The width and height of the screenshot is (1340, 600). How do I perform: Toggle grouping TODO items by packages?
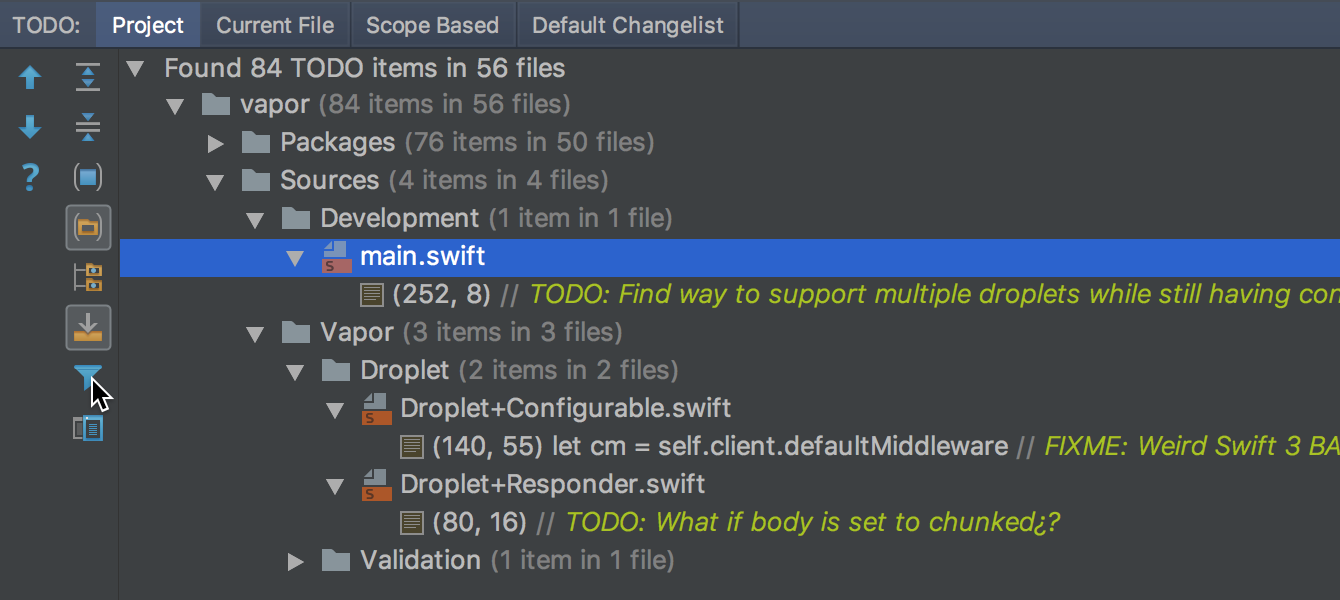pos(88,227)
